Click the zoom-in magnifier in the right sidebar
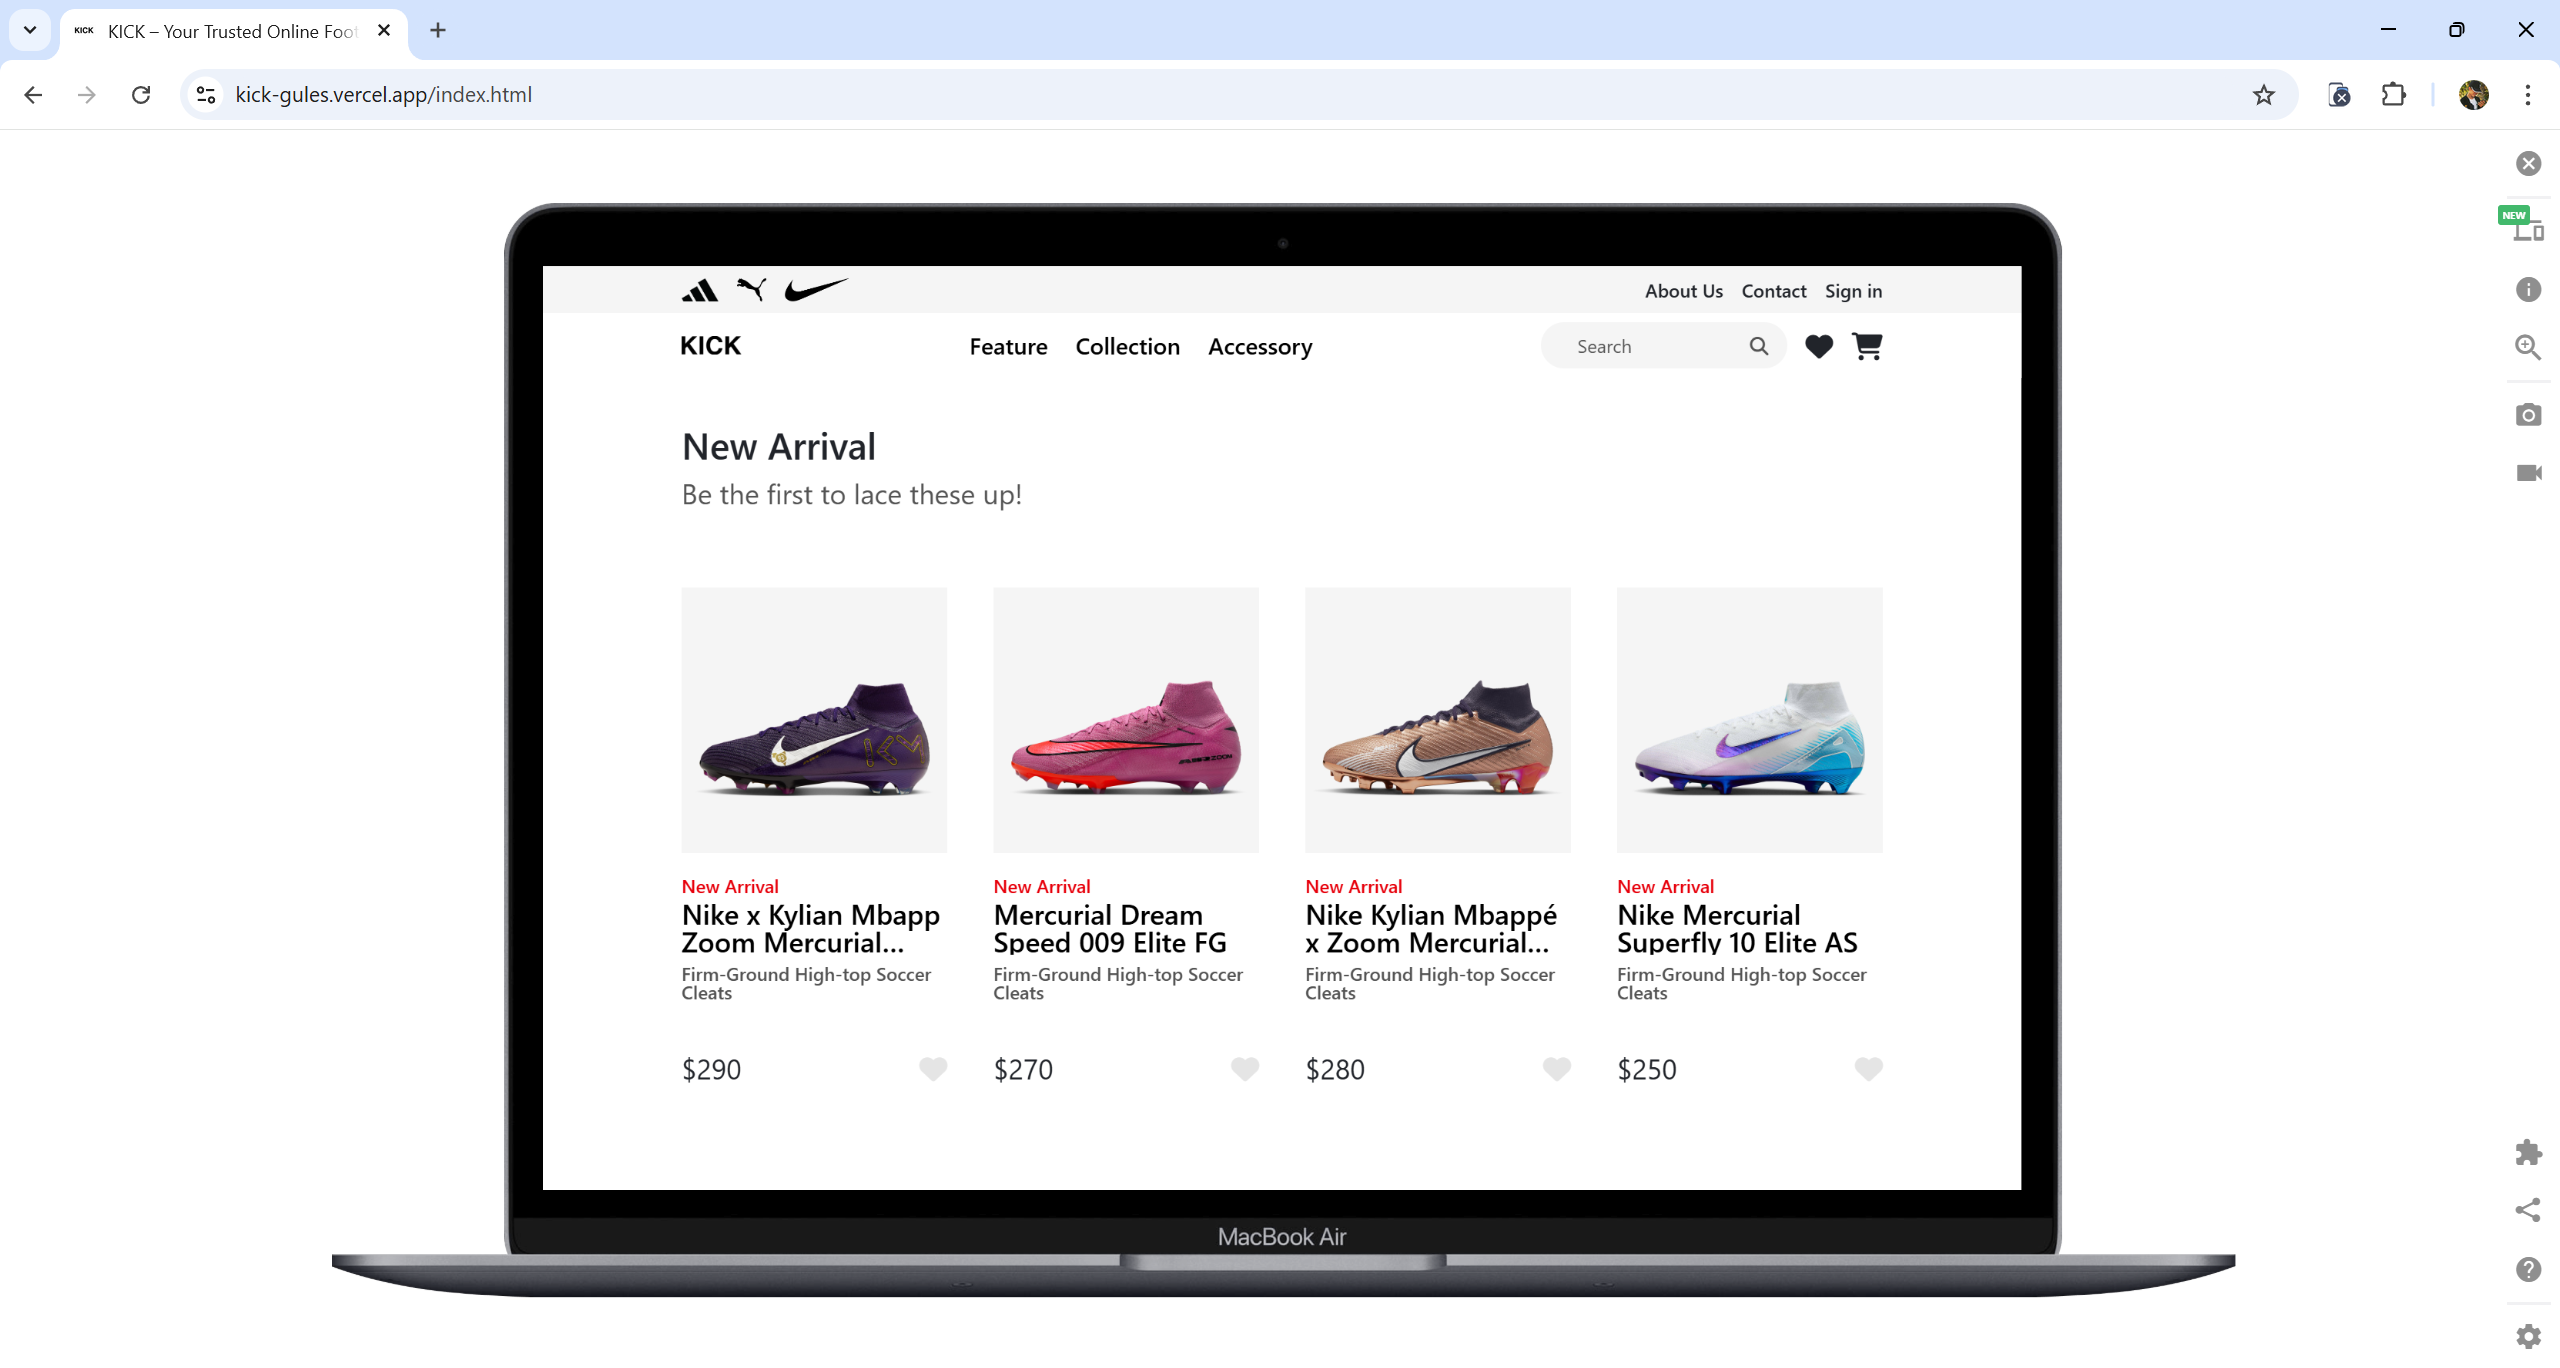The height and width of the screenshot is (1368, 2560). (x=2529, y=348)
